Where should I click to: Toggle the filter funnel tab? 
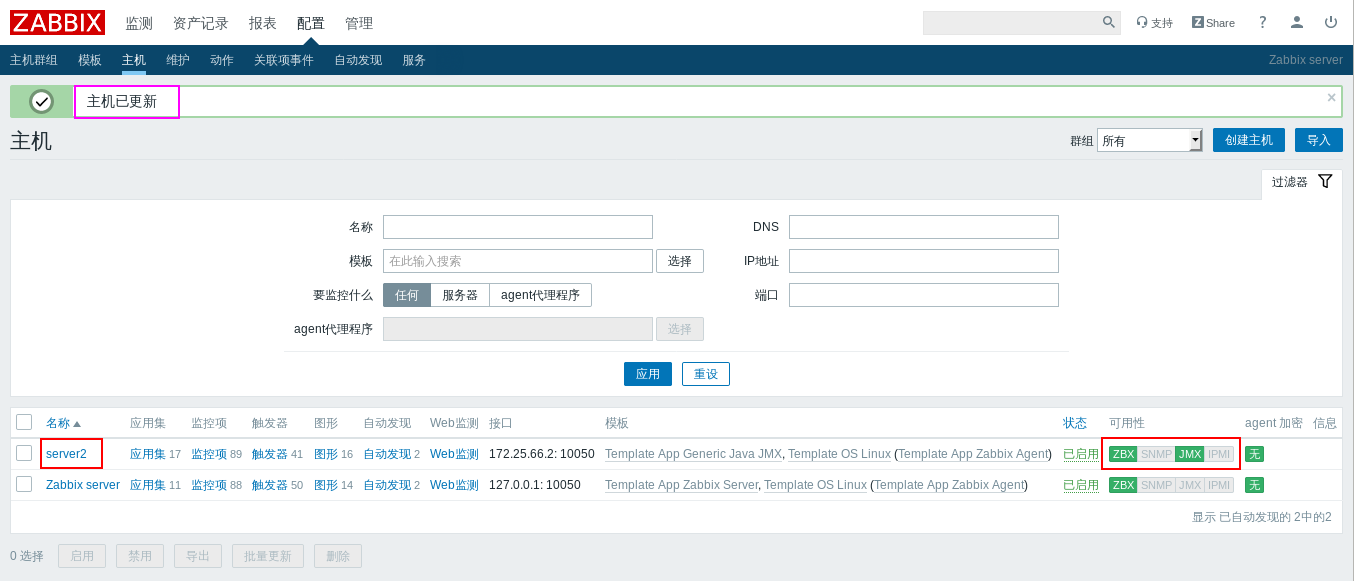click(1302, 182)
